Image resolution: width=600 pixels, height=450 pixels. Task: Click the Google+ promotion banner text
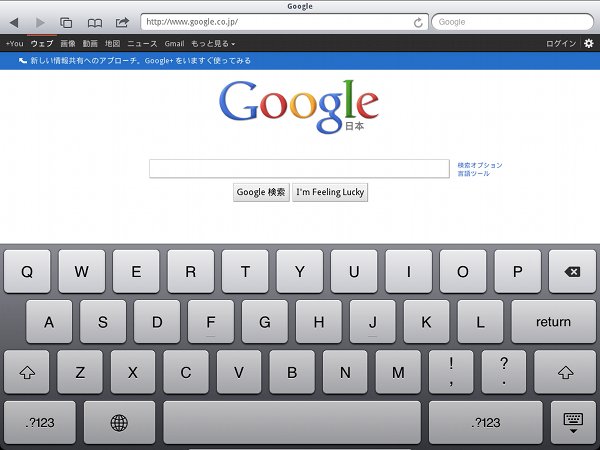point(141,60)
